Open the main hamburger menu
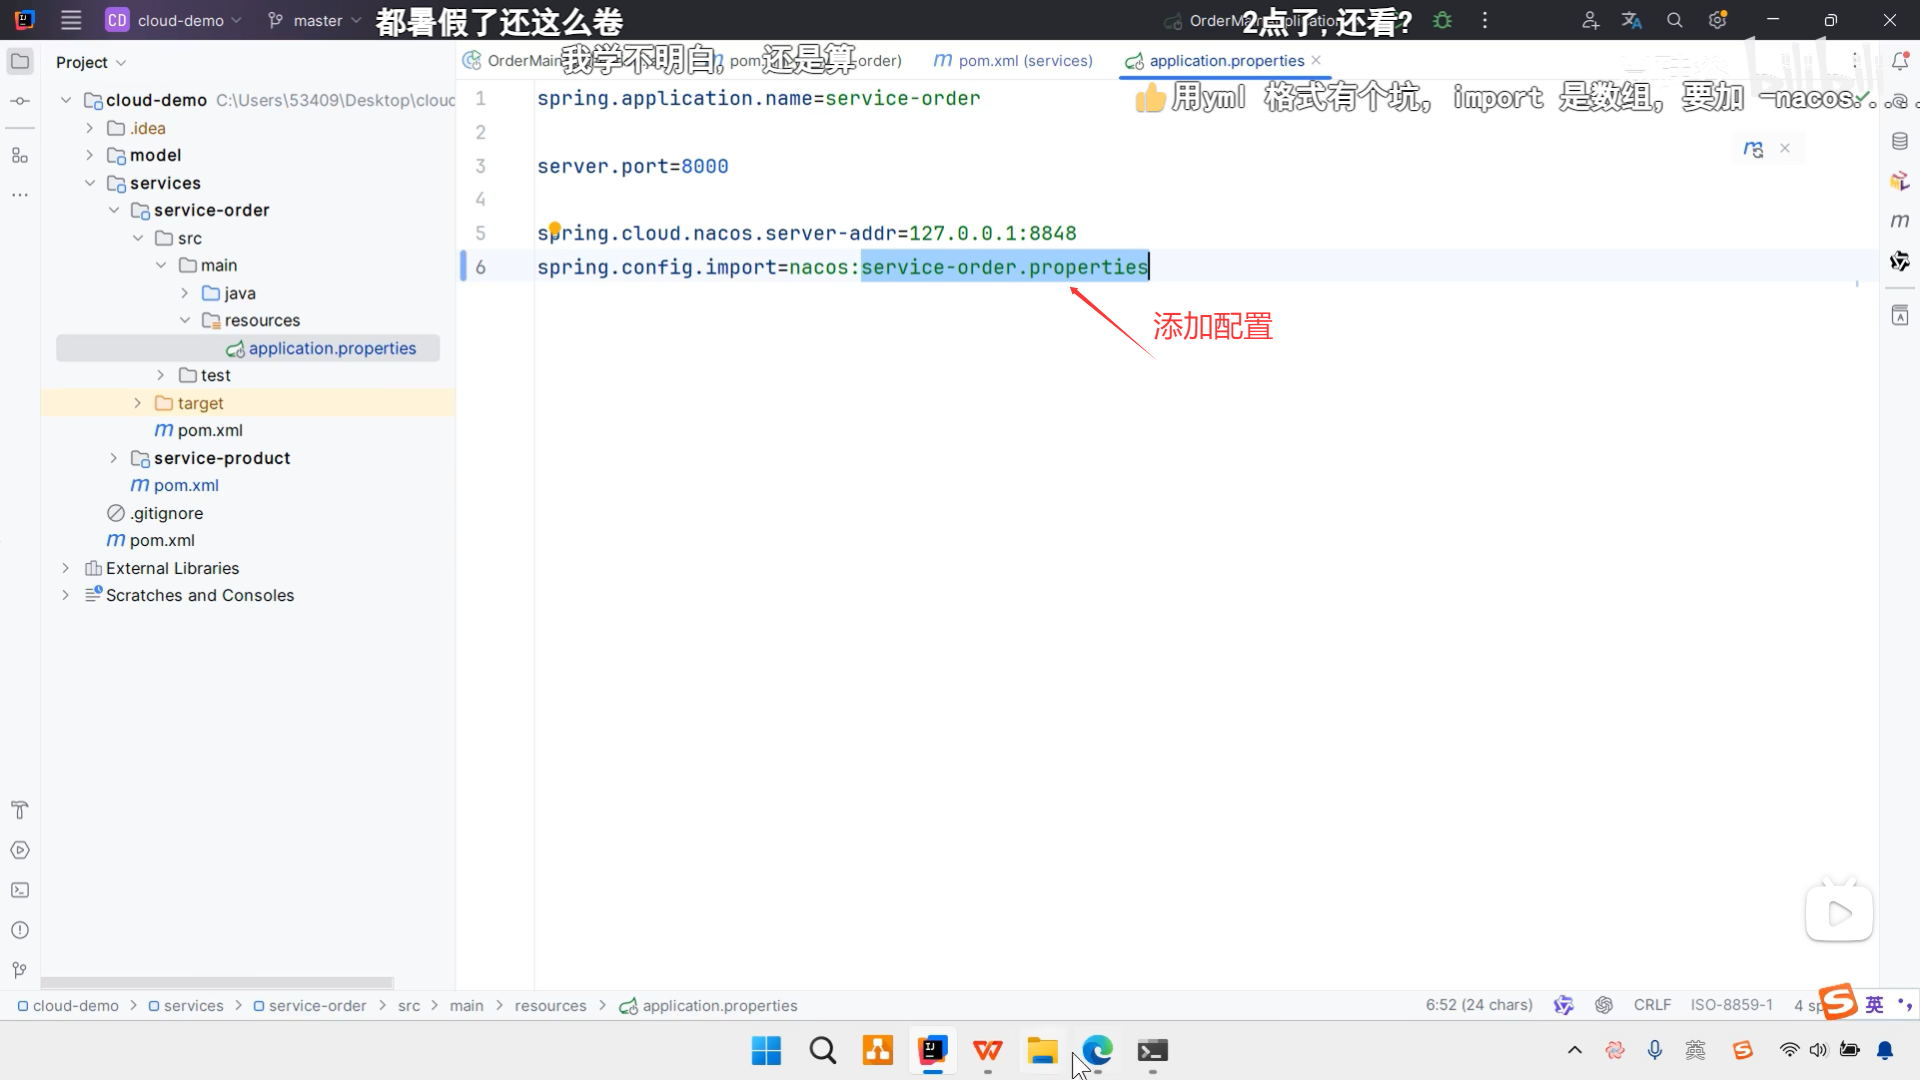This screenshot has height=1080, width=1920. click(x=71, y=20)
